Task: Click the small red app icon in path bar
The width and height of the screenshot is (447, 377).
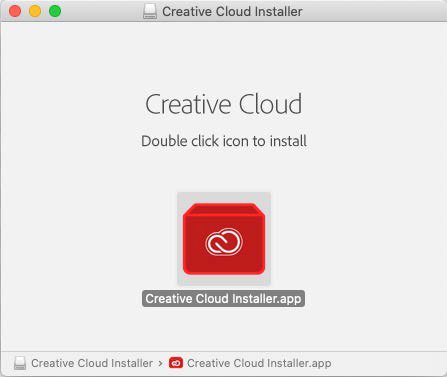Action: click(176, 363)
